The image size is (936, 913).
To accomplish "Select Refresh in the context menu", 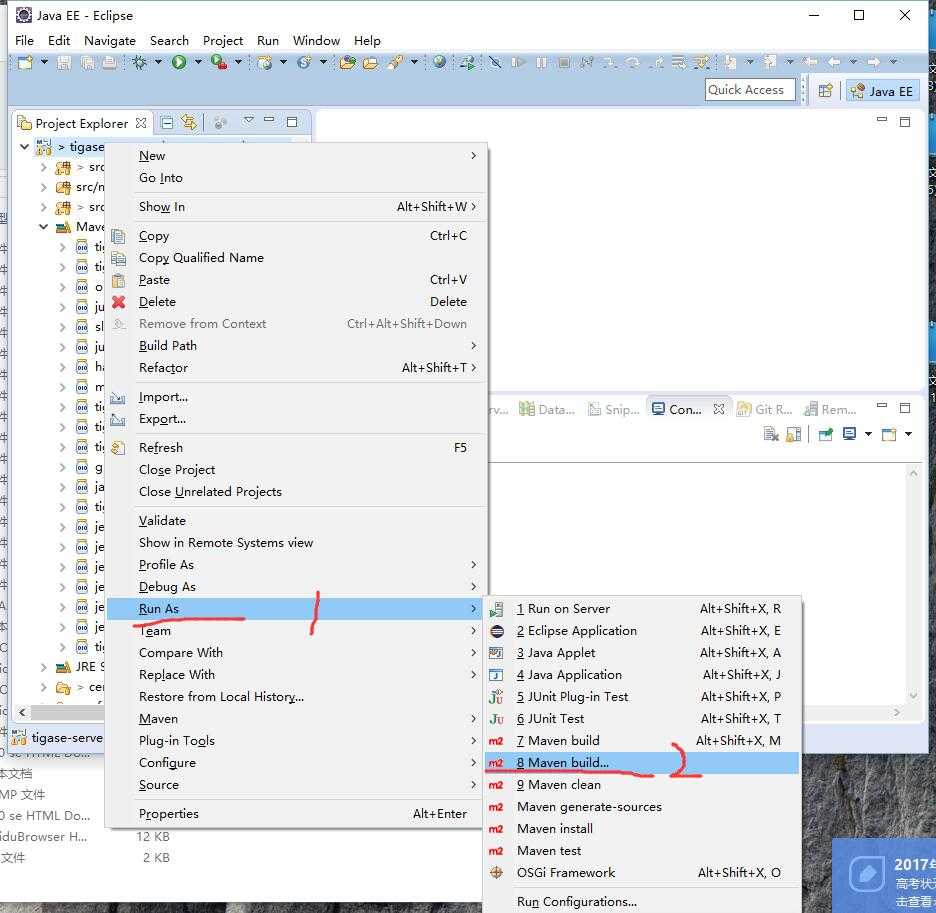I will pos(295,448).
